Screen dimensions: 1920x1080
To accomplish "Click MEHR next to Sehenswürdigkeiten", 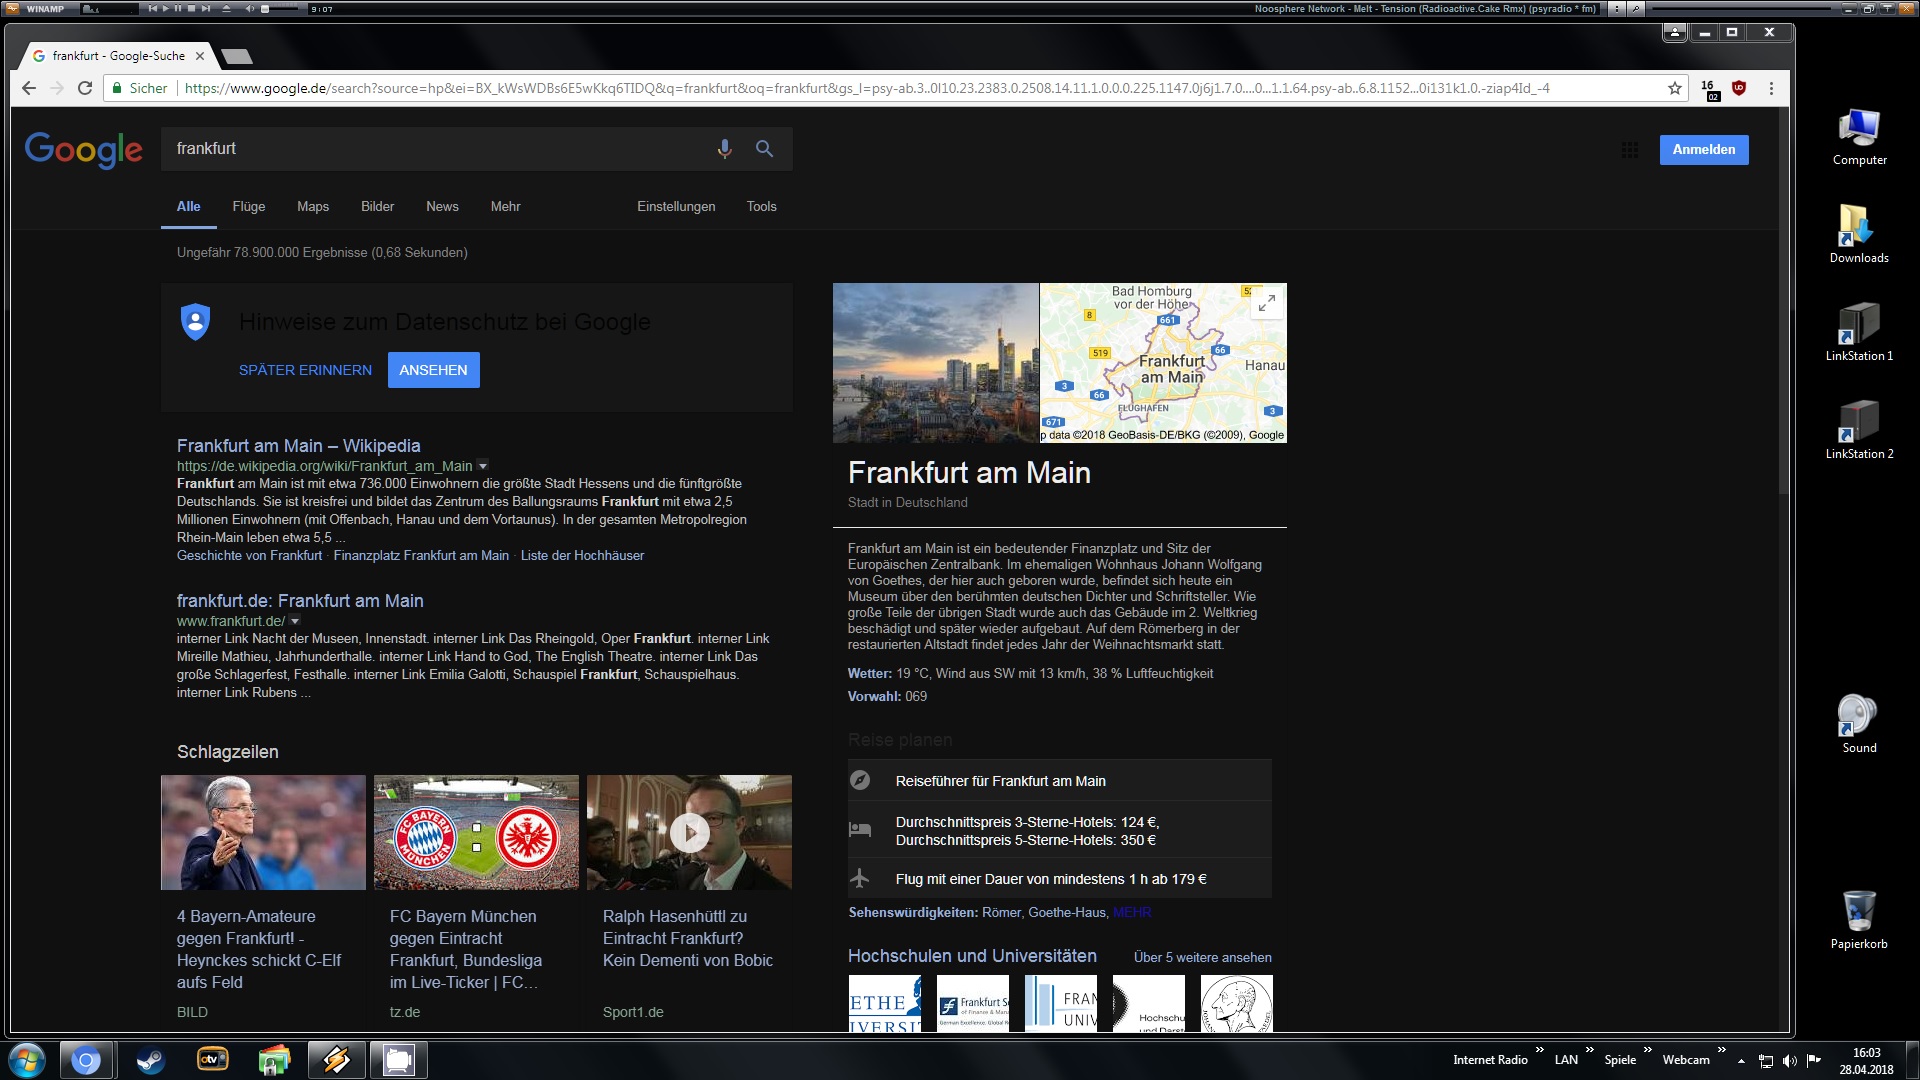I will pos(1132,913).
